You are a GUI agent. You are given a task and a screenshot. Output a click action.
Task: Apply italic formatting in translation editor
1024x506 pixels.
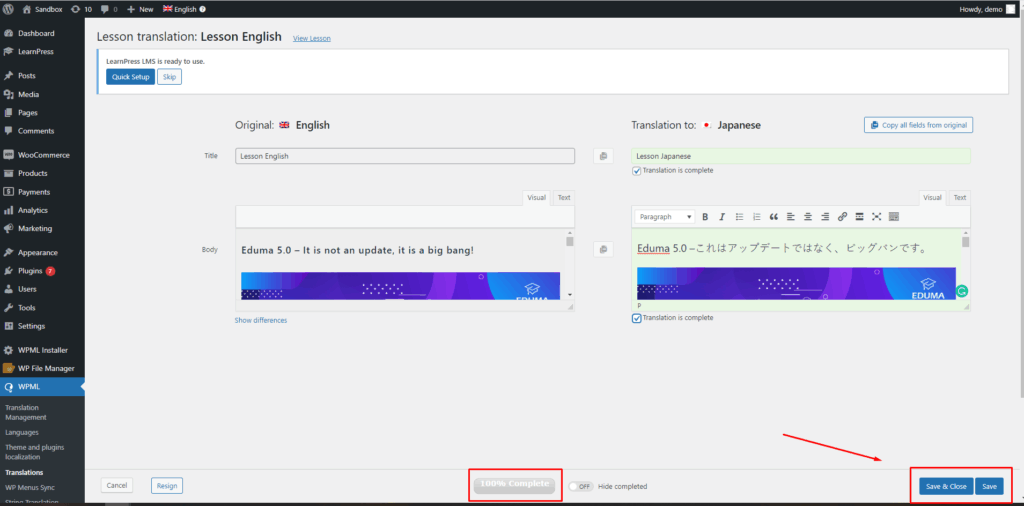coord(722,217)
